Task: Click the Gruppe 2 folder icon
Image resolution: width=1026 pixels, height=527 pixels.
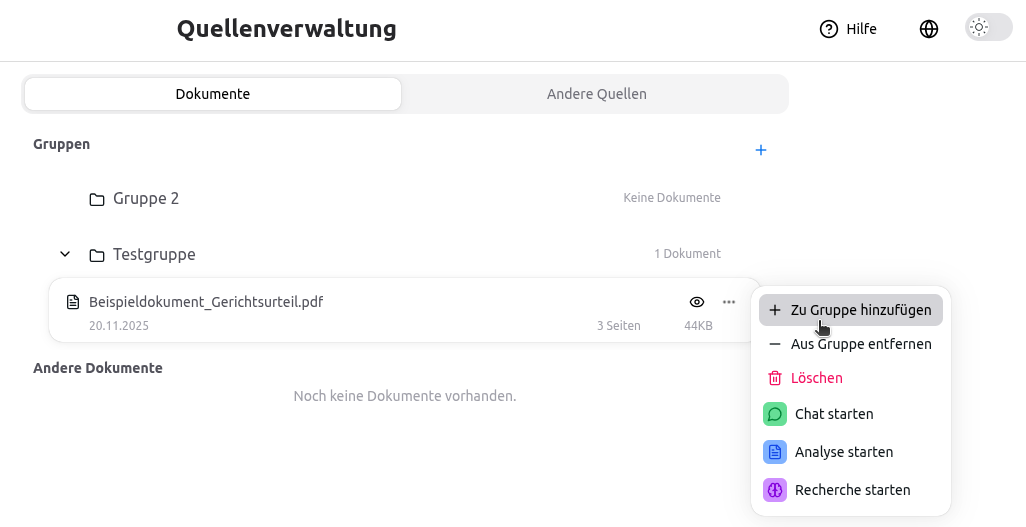Action: 97,199
